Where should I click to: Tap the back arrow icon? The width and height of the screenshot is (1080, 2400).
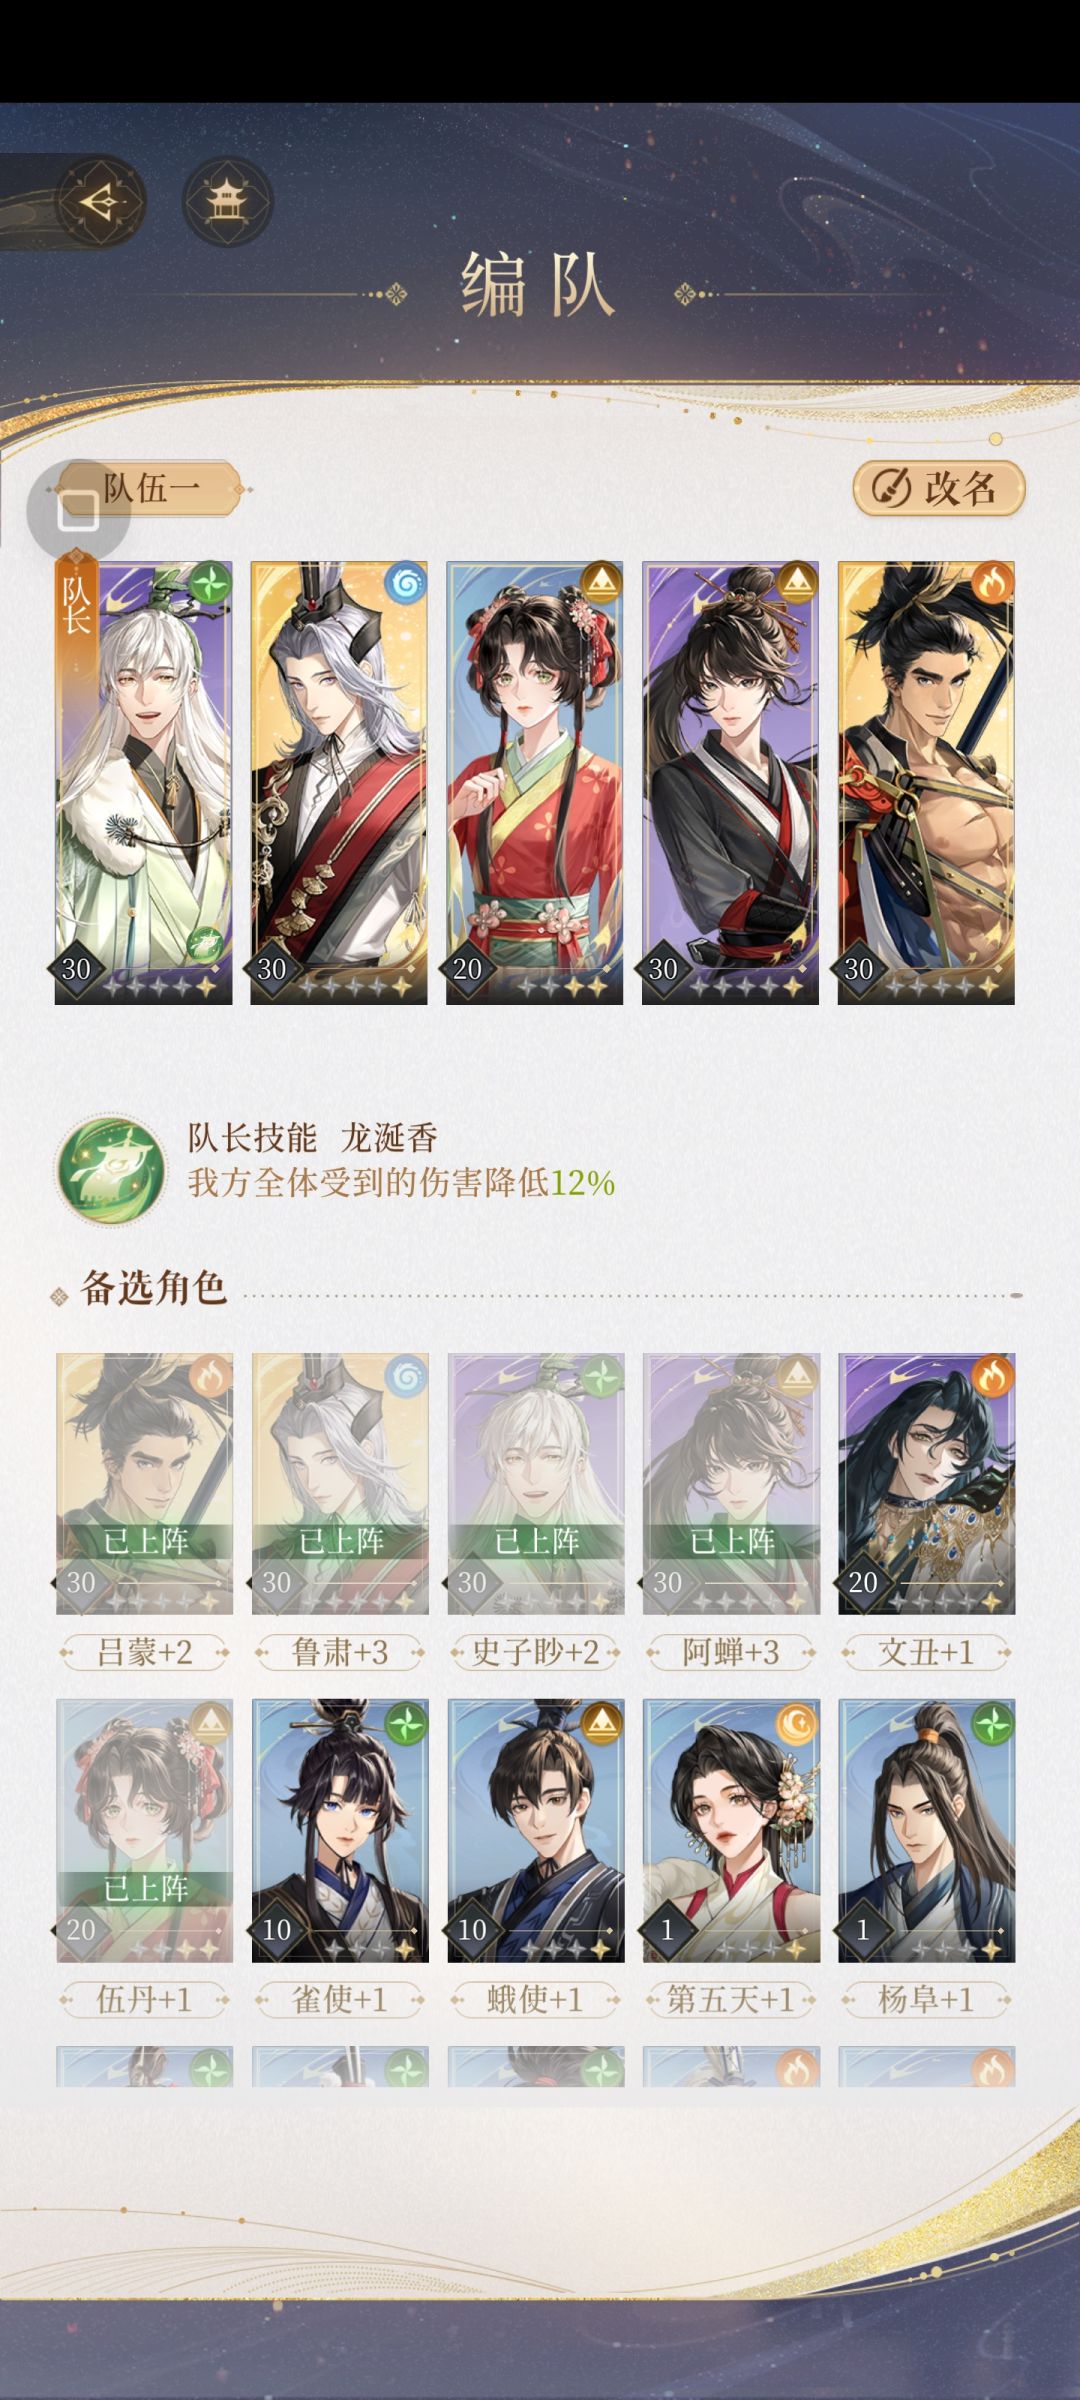[x=101, y=202]
